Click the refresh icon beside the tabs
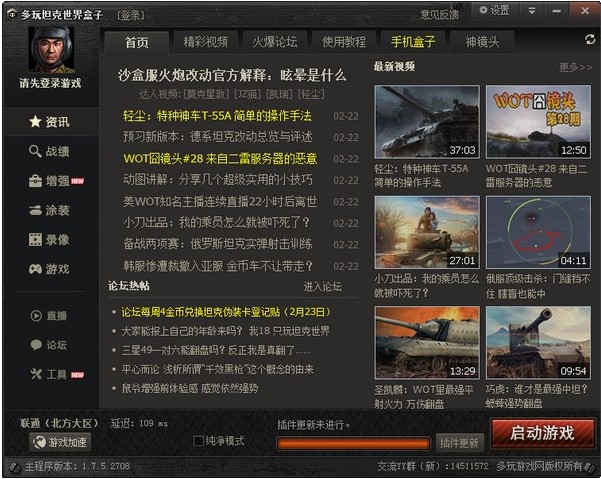This screenshot has height=479, width=601. coord(590,39)
